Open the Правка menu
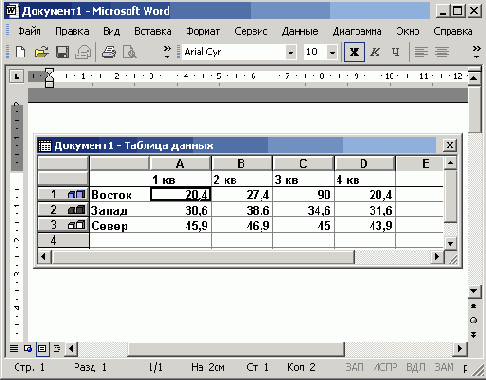 (72, 31)
